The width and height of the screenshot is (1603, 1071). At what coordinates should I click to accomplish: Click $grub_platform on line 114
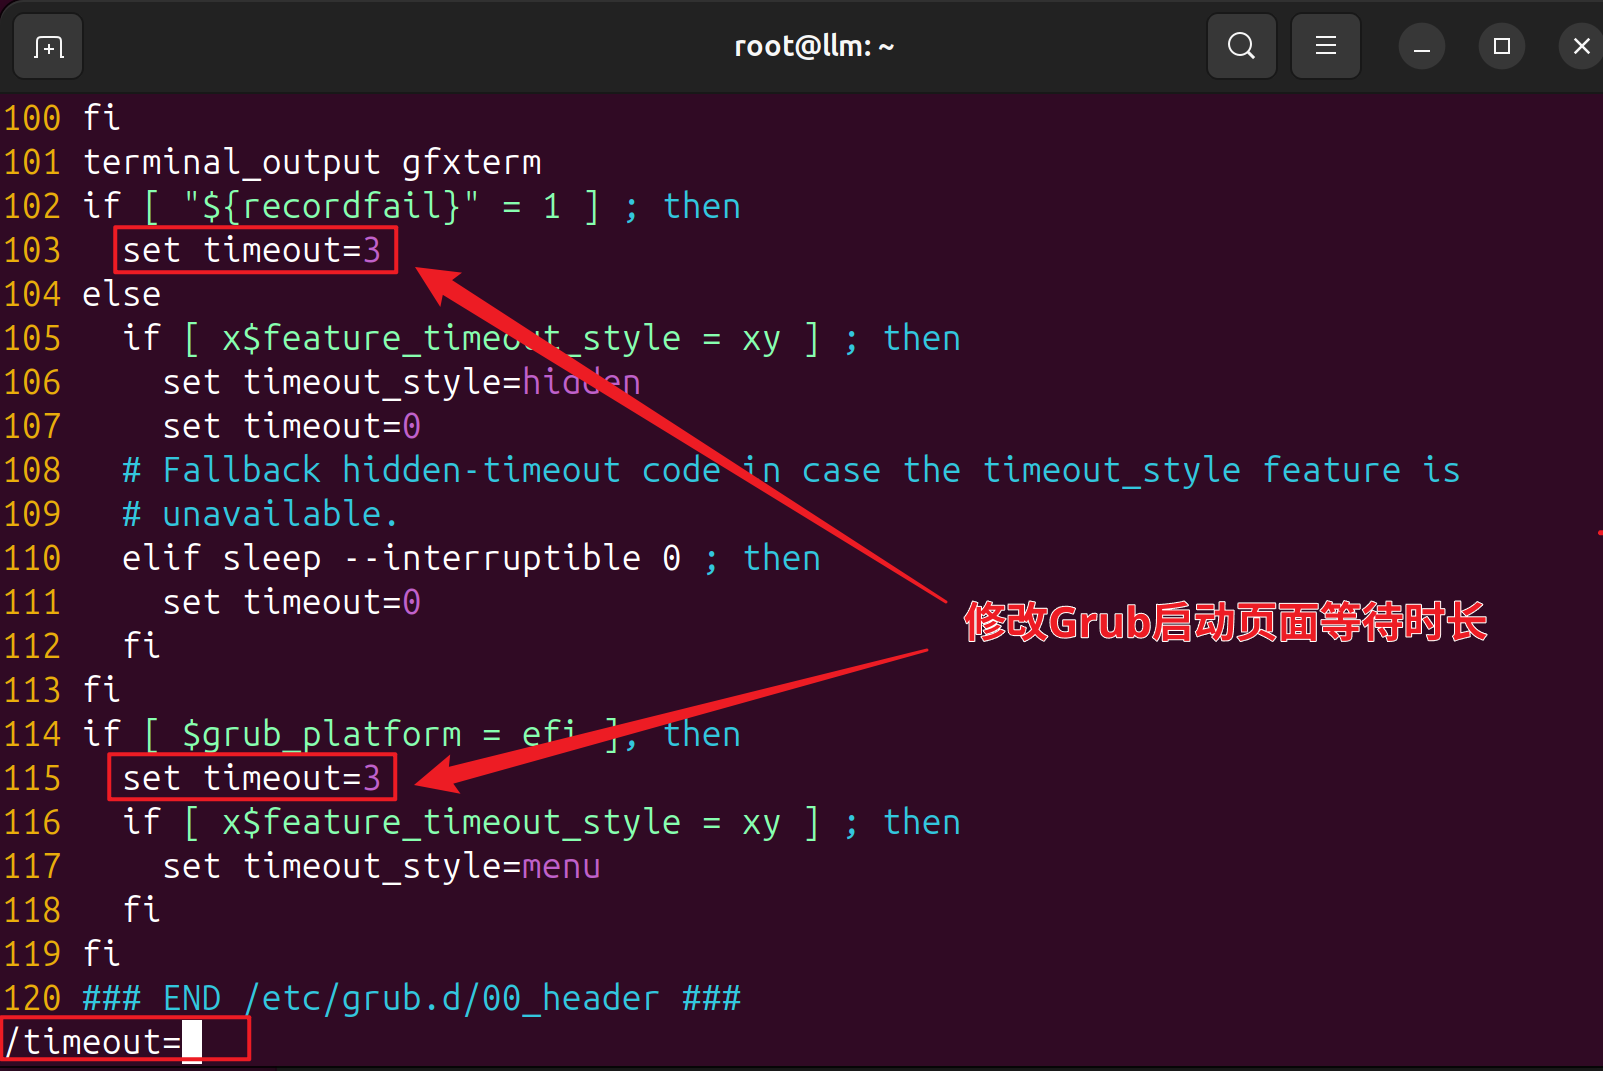coord(322,734)
